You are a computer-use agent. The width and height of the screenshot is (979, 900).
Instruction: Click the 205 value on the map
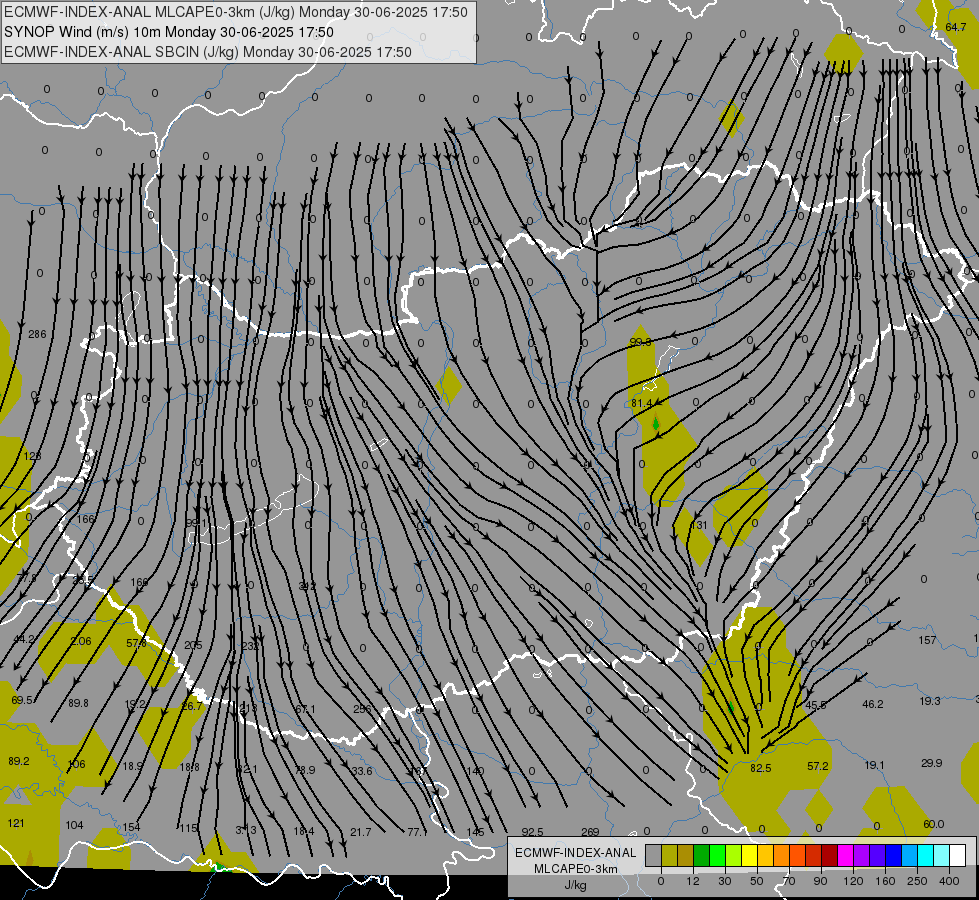tap(193, 645)
